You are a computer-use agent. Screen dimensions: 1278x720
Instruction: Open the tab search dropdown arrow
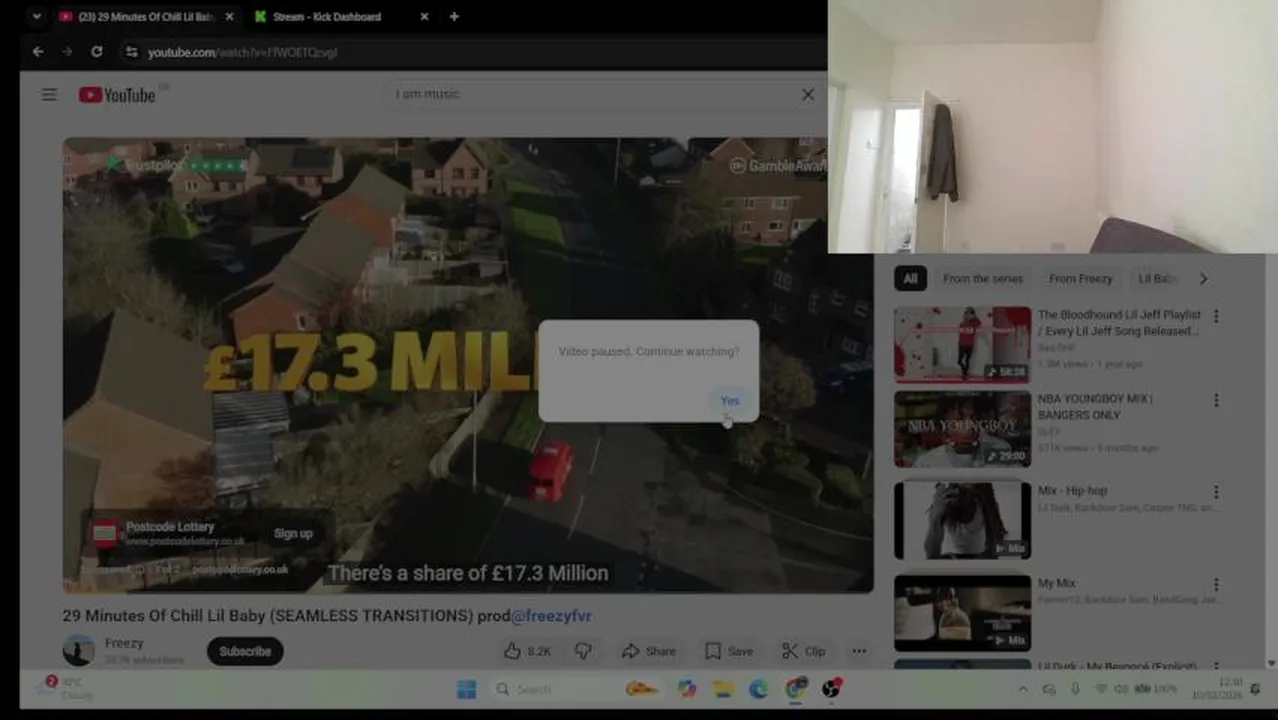[36, 17]
